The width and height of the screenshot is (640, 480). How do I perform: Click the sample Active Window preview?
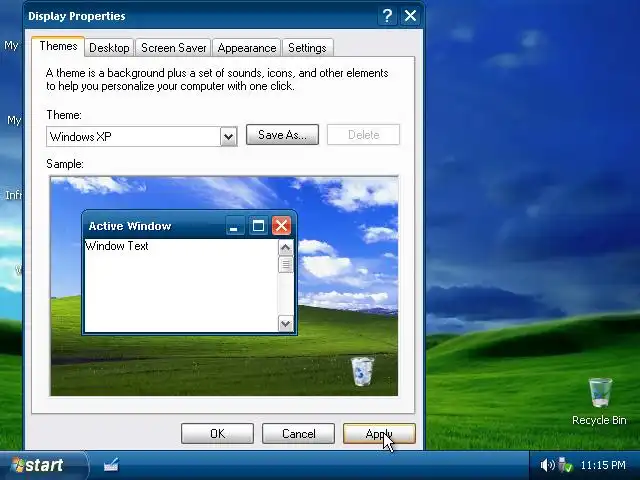point(189,273)
